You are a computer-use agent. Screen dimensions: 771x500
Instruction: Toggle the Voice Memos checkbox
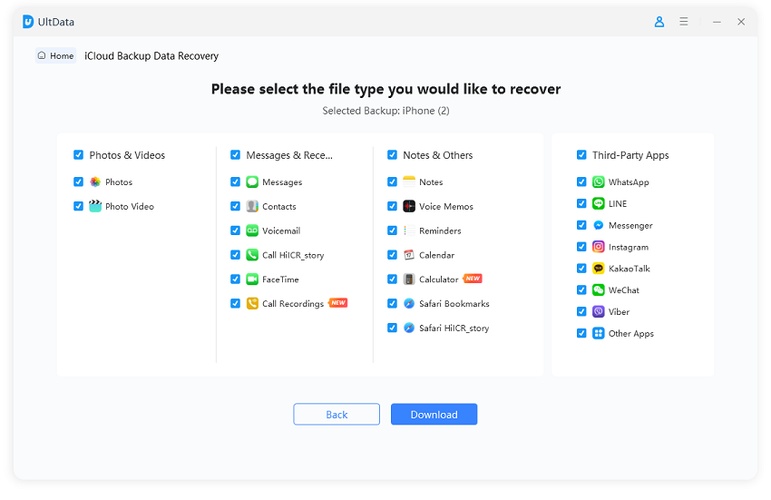pyautogui.click(x=392, y=206)
